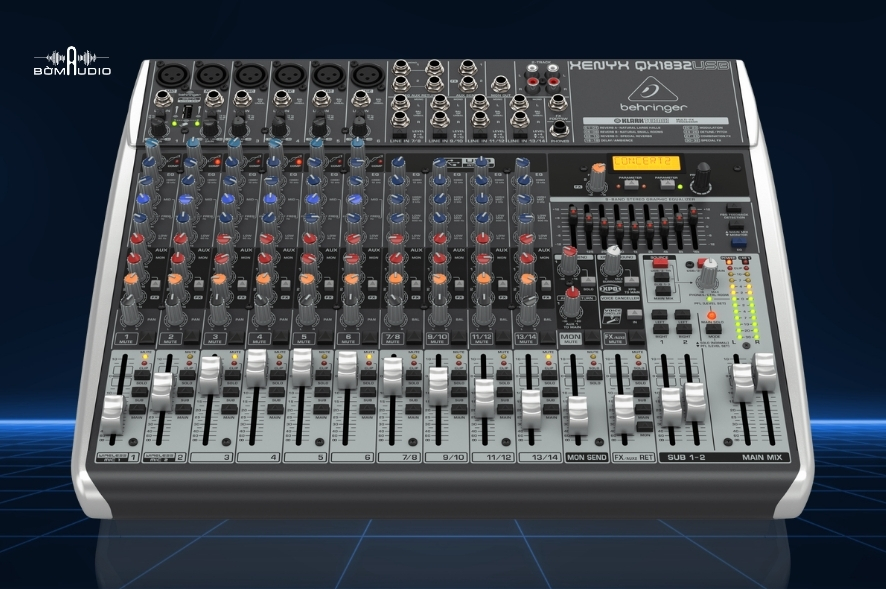Toggle the Solo/PFL MODE button
The height and width of the screenshot is (589, 886).
pos(714,329)
